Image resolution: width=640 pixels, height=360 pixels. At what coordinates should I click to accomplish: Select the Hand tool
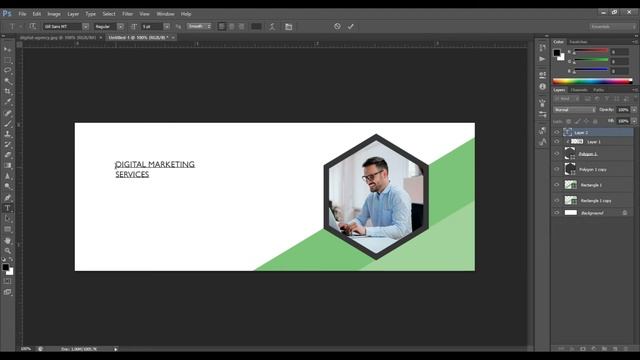[x=7, y=240]
